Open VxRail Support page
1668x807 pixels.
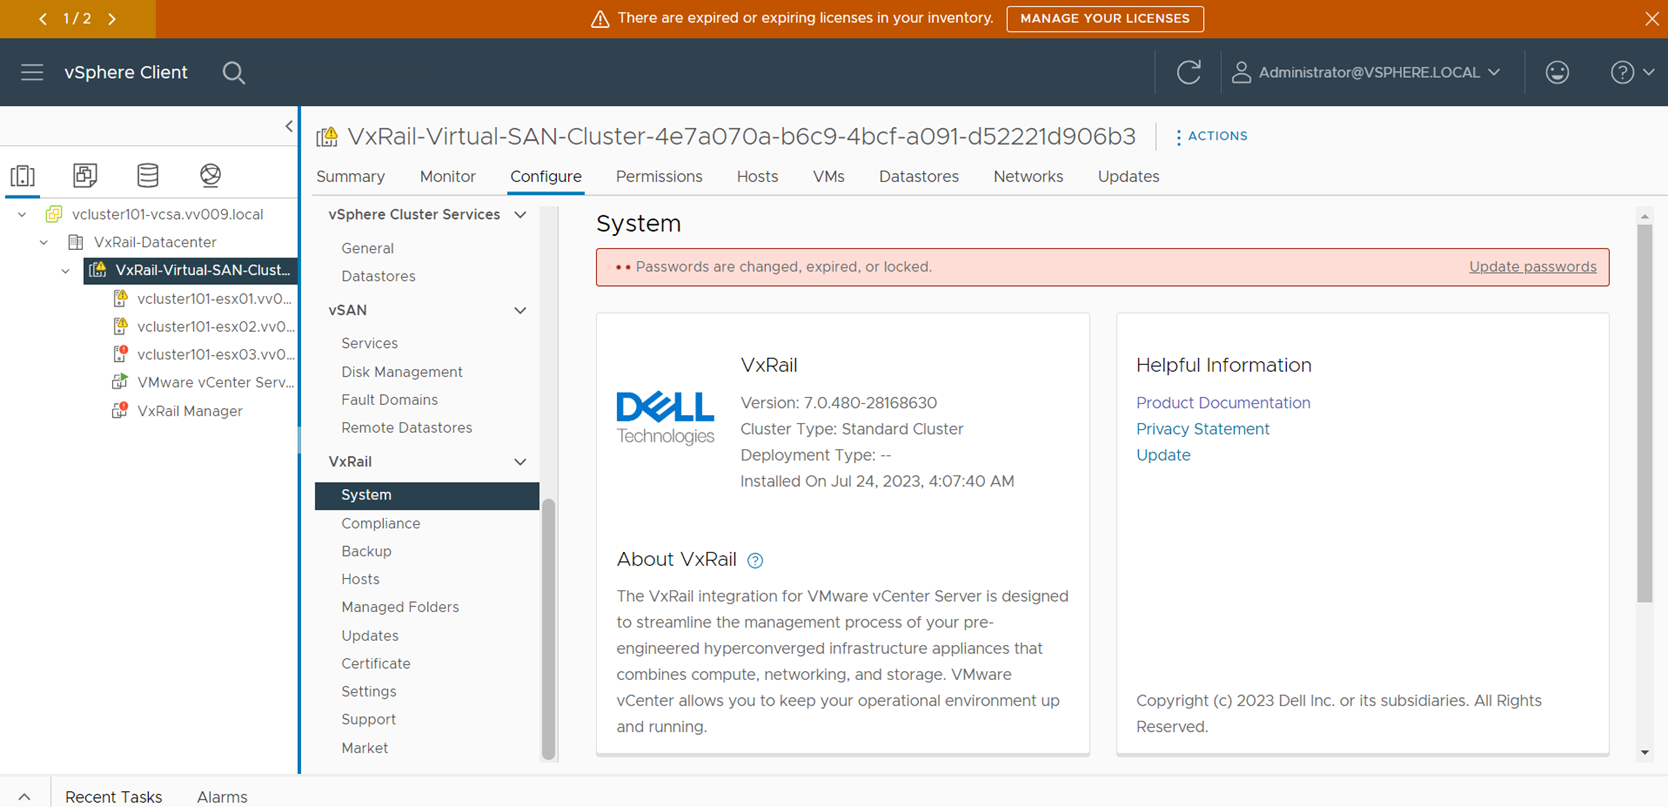[x=368, y=719]
